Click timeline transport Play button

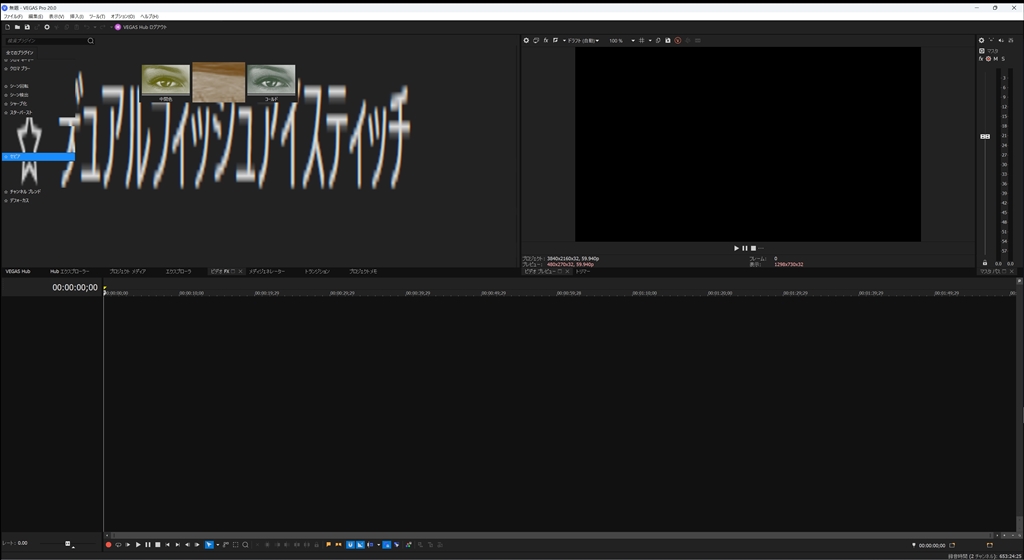(x=138, y=544)
